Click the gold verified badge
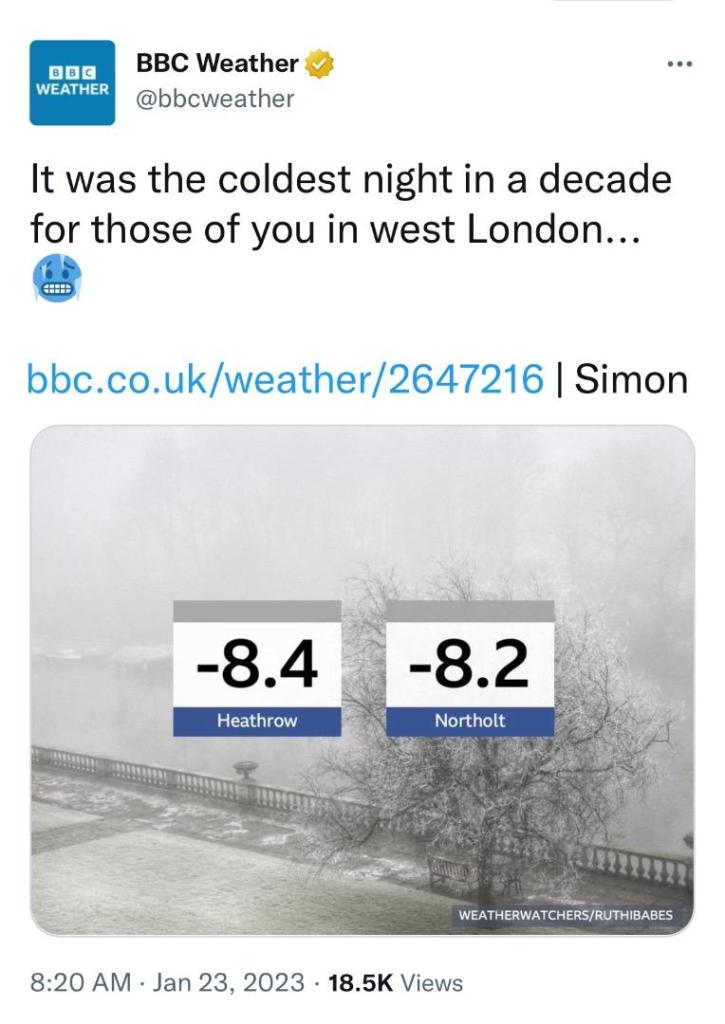This screenshot has height=1024, width=725. [319, 63]
